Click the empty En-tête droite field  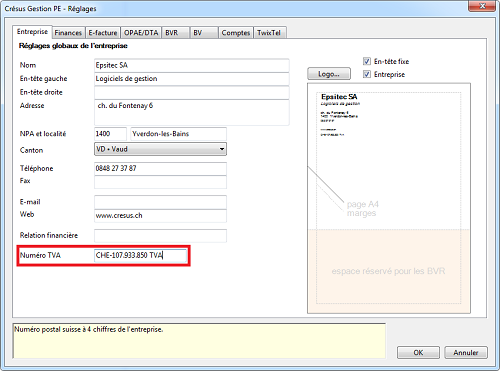point(192,92)
